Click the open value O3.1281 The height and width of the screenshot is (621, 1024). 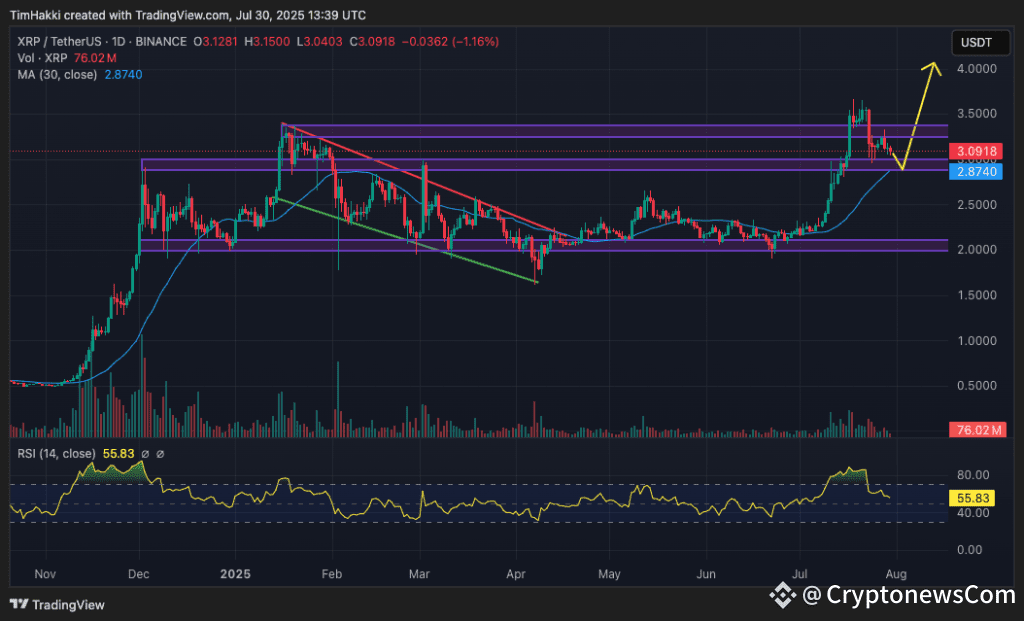(x=216, y=42)
